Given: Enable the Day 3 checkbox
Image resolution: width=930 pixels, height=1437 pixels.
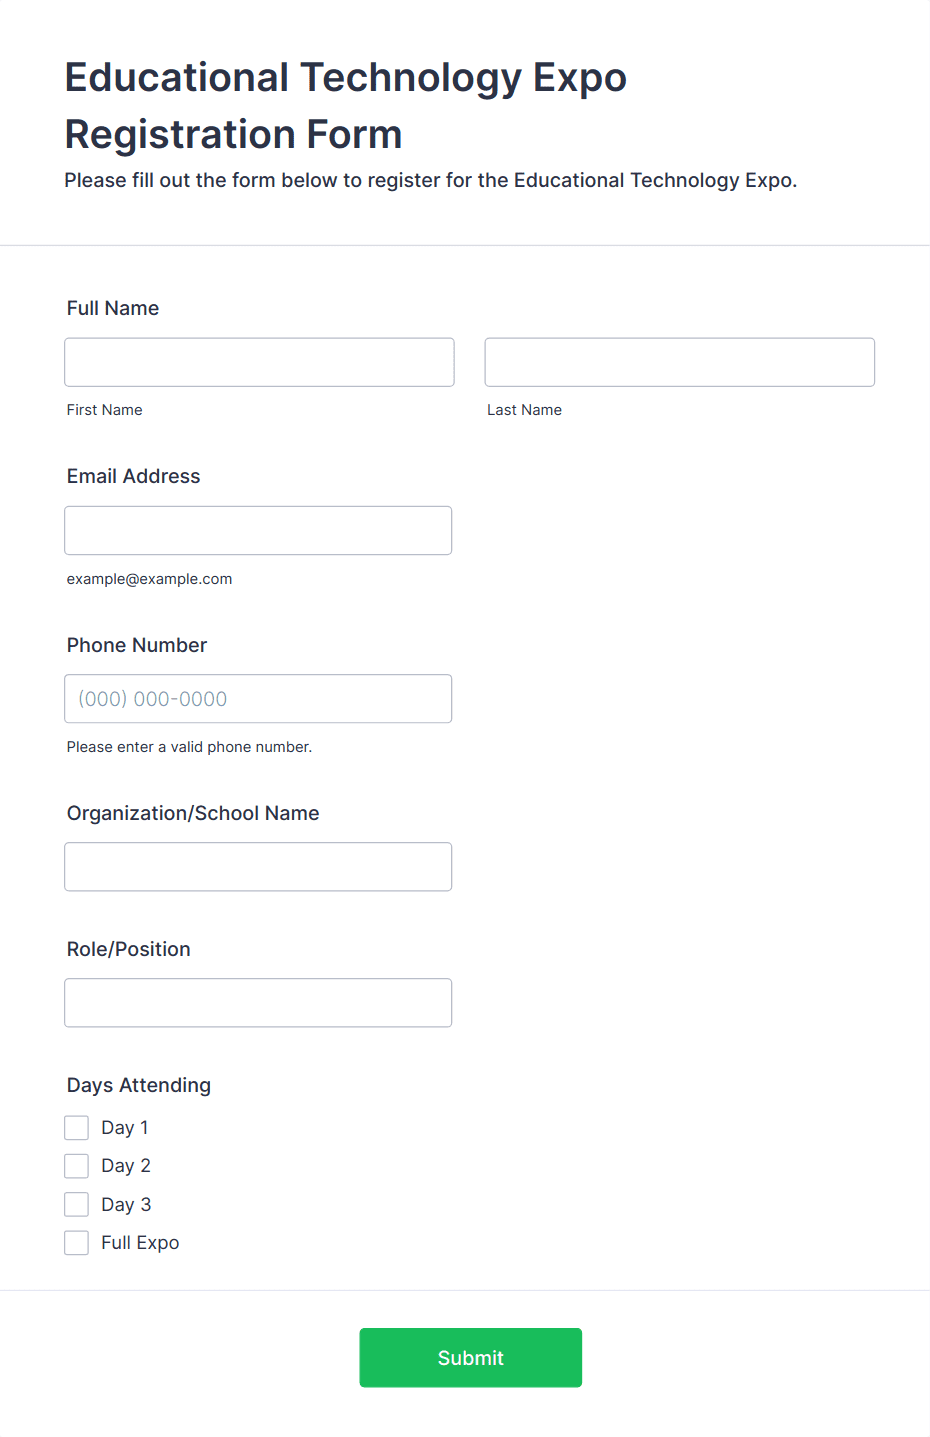Looking at the screenshot, I should pyautogui.click(x=77, y=1204).
